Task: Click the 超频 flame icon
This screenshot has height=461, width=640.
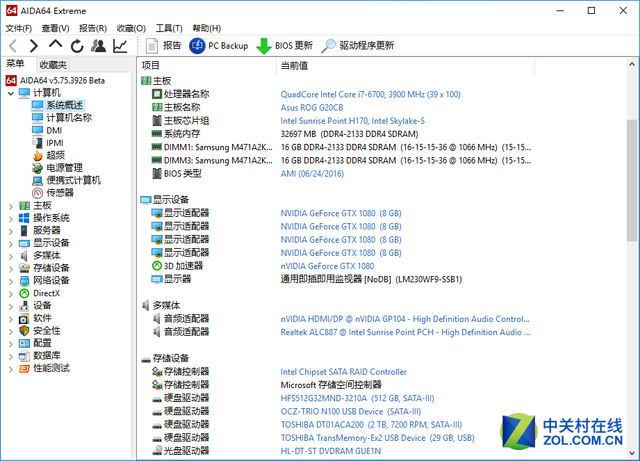Action: 38,155
